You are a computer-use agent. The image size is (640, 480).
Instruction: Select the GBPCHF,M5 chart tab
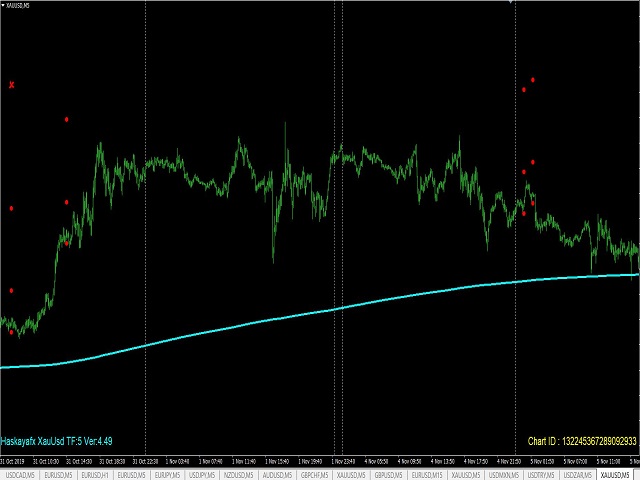[314, 475]
